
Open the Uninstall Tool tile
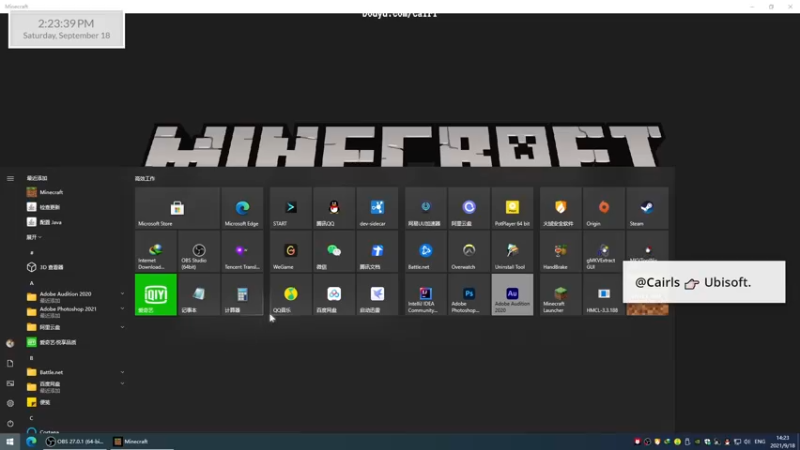[x=512, y=251]
